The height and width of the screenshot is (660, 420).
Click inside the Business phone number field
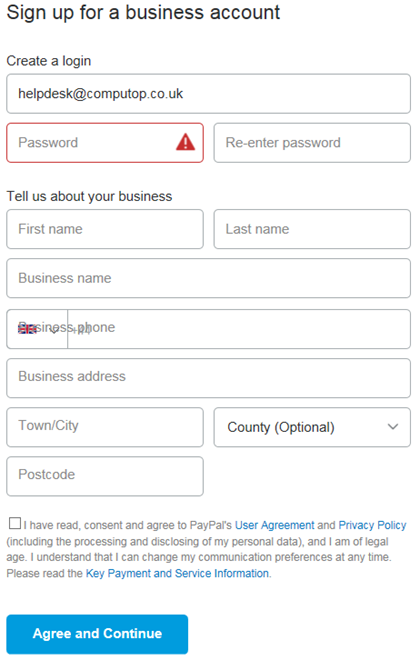239,329
